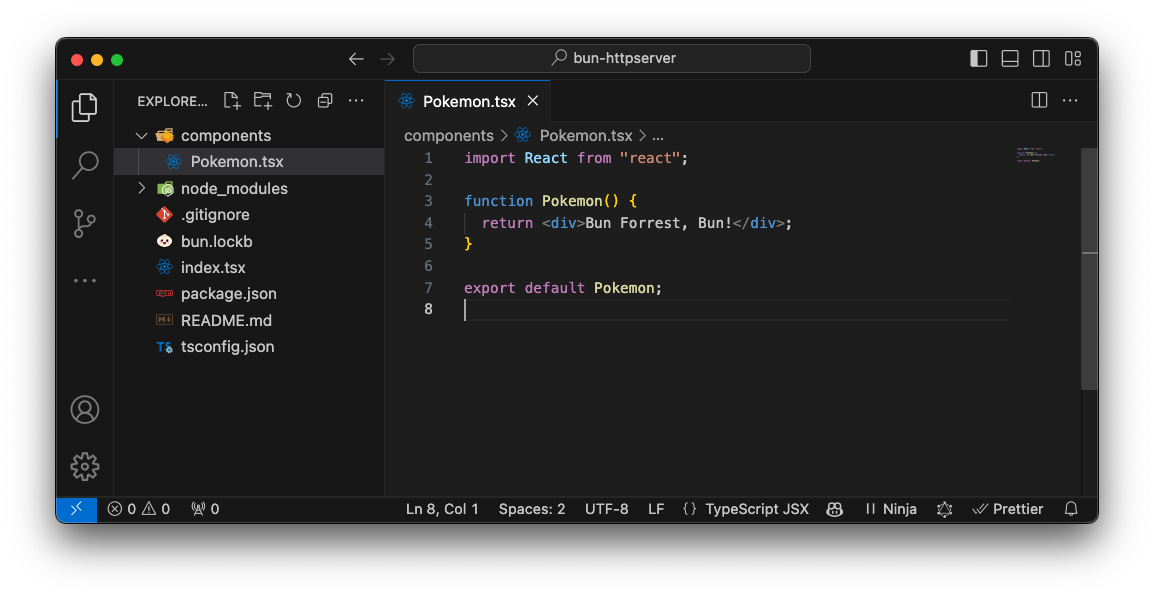
Task: Refresh the Explorer file tree
Action: tap(294, 101)
